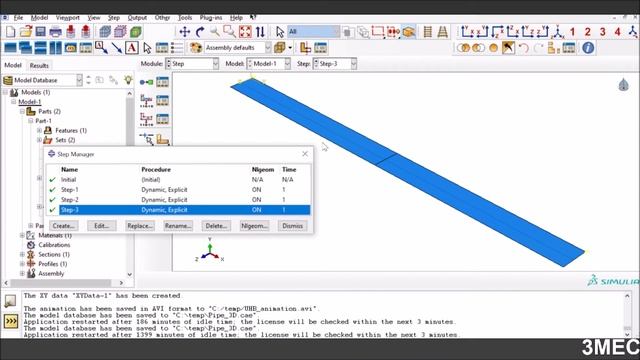Click the New Model Database icon
Image resolution: width=640 pixels, height=360 pixels.
pos(10,32)
